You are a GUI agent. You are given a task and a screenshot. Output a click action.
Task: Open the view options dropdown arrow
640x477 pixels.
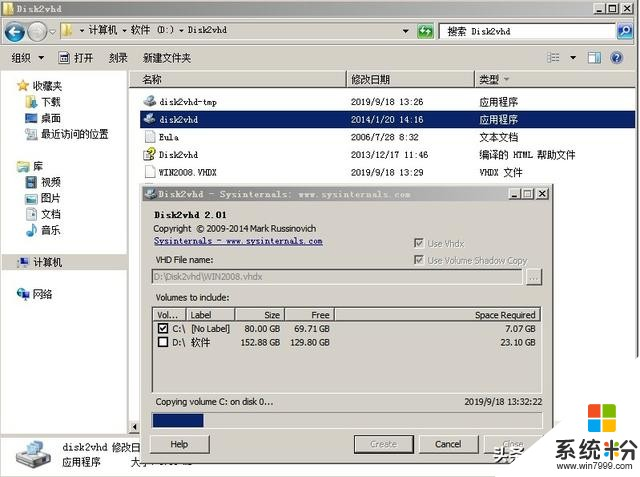point(573,58)
